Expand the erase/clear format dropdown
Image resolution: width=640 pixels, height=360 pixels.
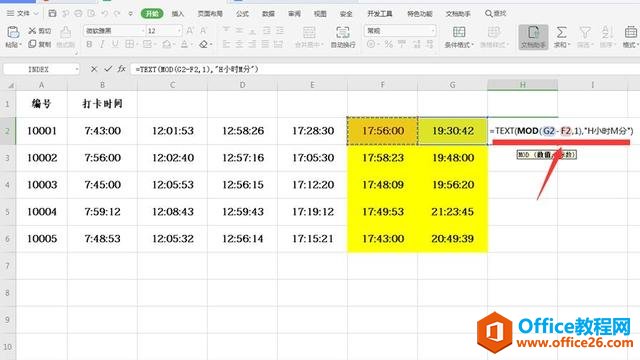coord(211,44)
